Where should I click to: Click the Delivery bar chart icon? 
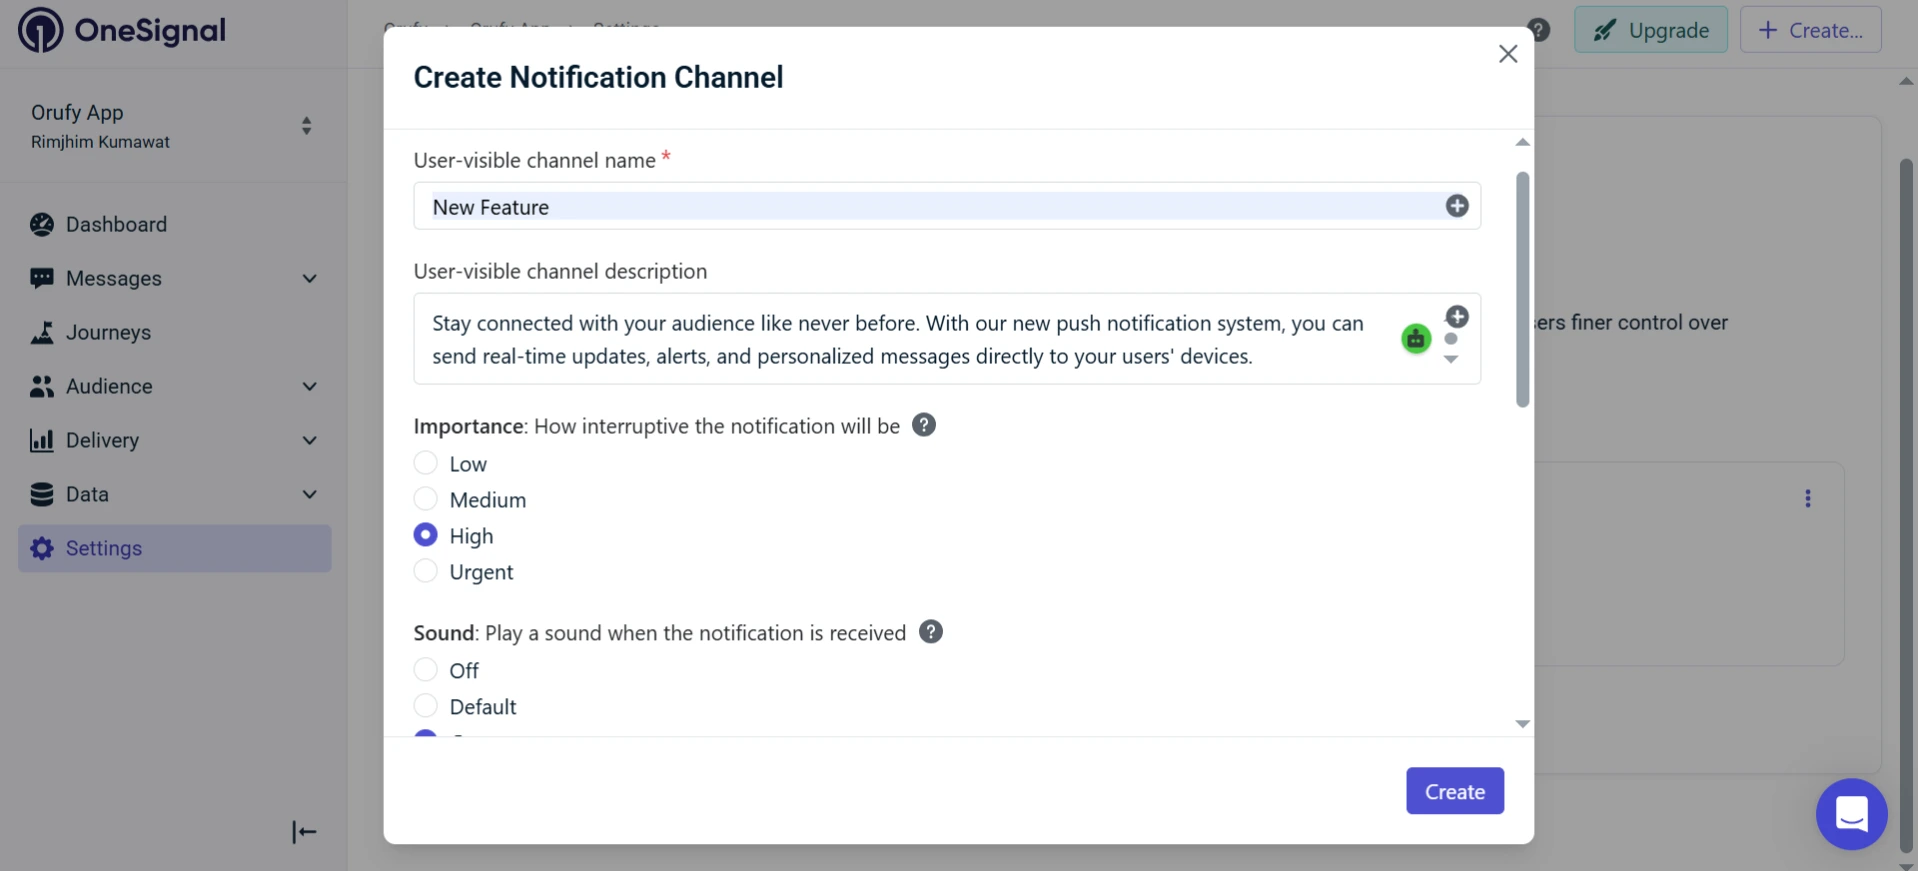[x=42, y=440]
